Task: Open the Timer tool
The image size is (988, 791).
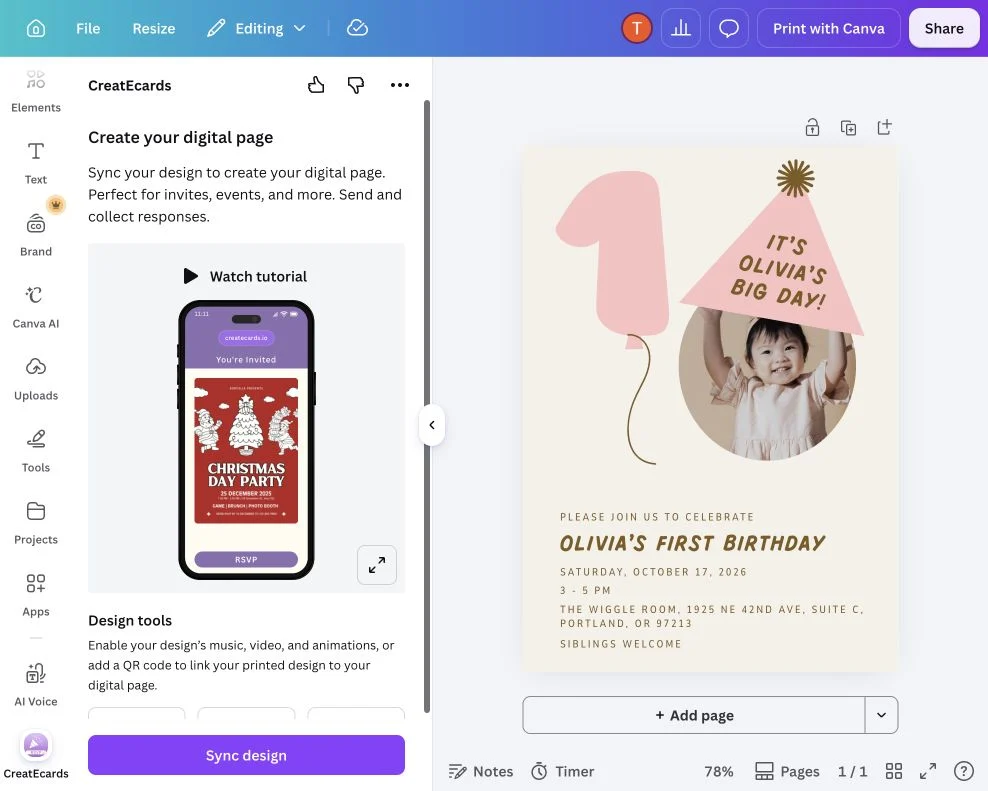Action: point(563,771)
